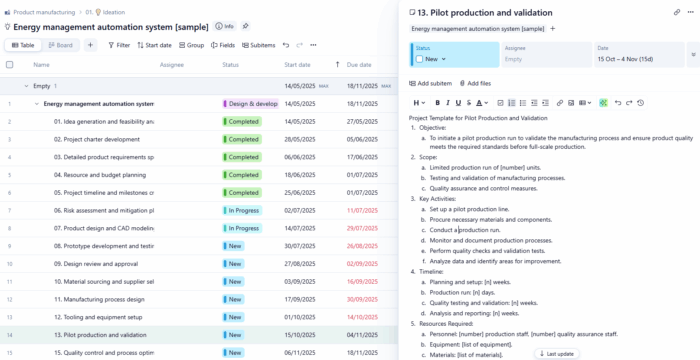
Task: Open the heading style H dropdown
Action: coord(419,103)
